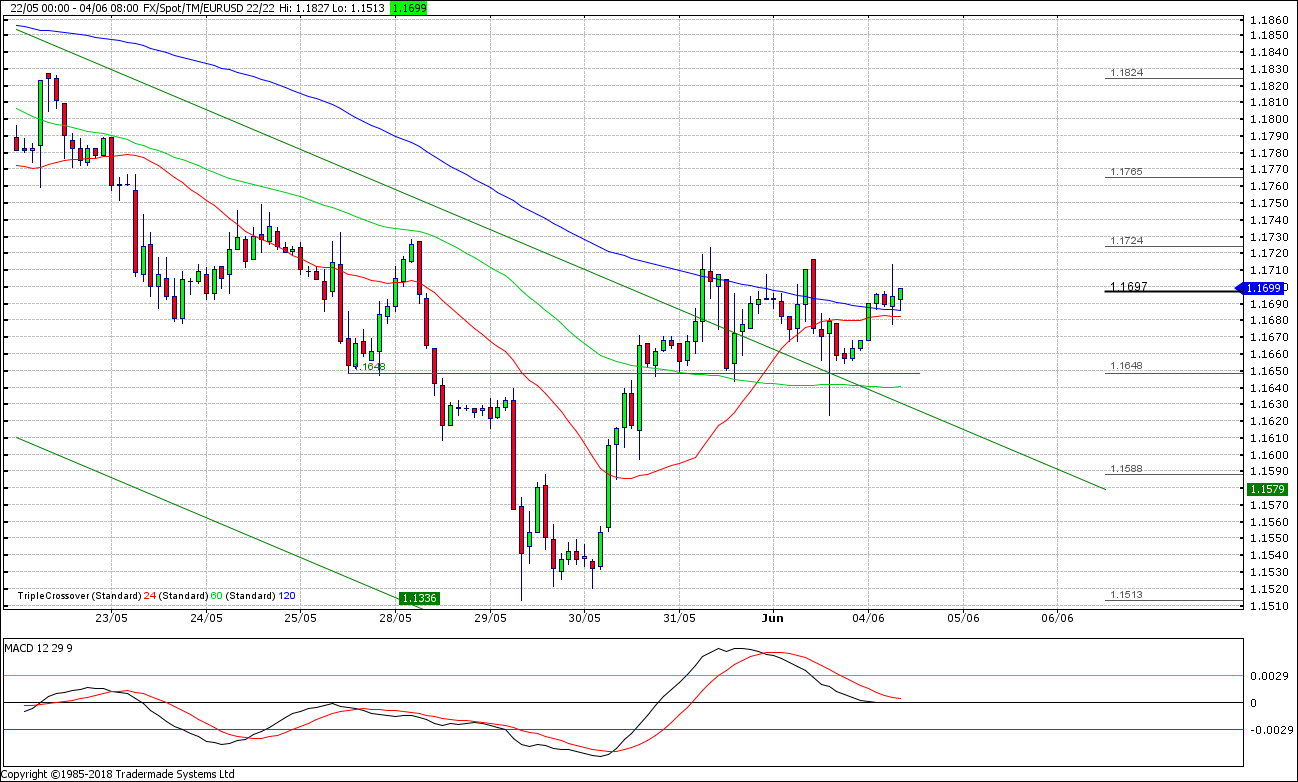The image size is (1298, 782).
Task: Click the green 1.1336 channel price tag
Action: [418, 598]
